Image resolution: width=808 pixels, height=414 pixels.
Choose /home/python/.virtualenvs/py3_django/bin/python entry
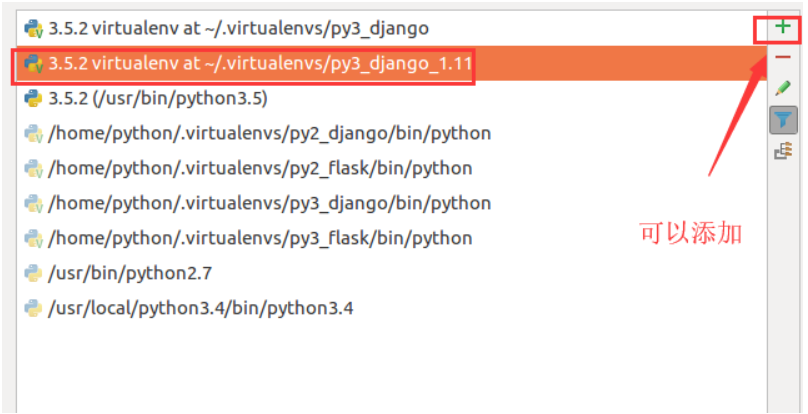(x=392, y=204)
